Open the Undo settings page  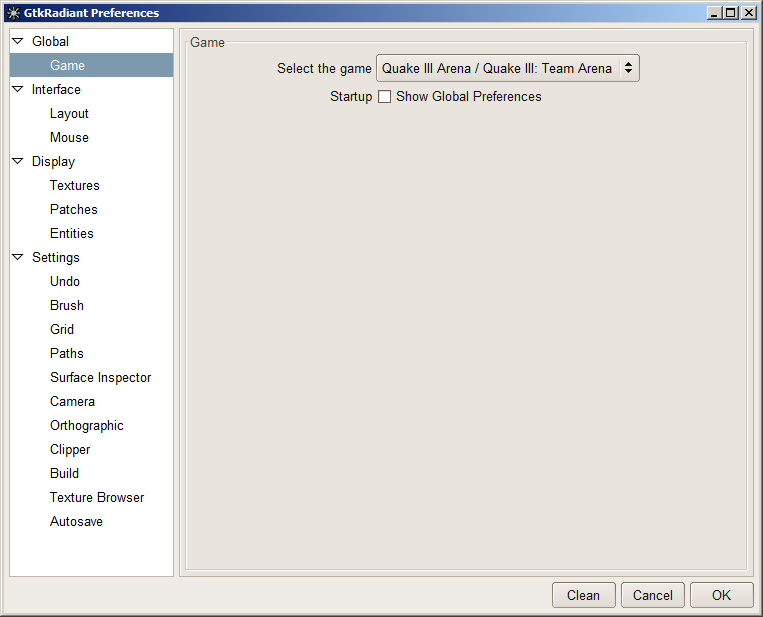coord(65,281)
